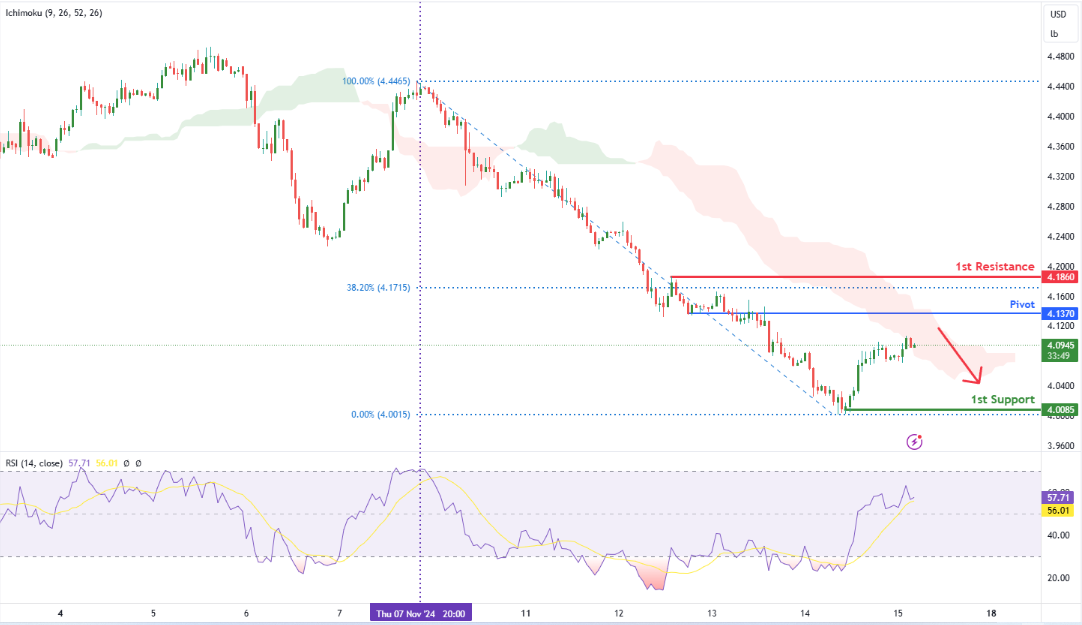Viewport: 1082px width, 625px height.
Task: Click the 1st Resistance 4.1860 price label
Action: (x=1060, y=277)
